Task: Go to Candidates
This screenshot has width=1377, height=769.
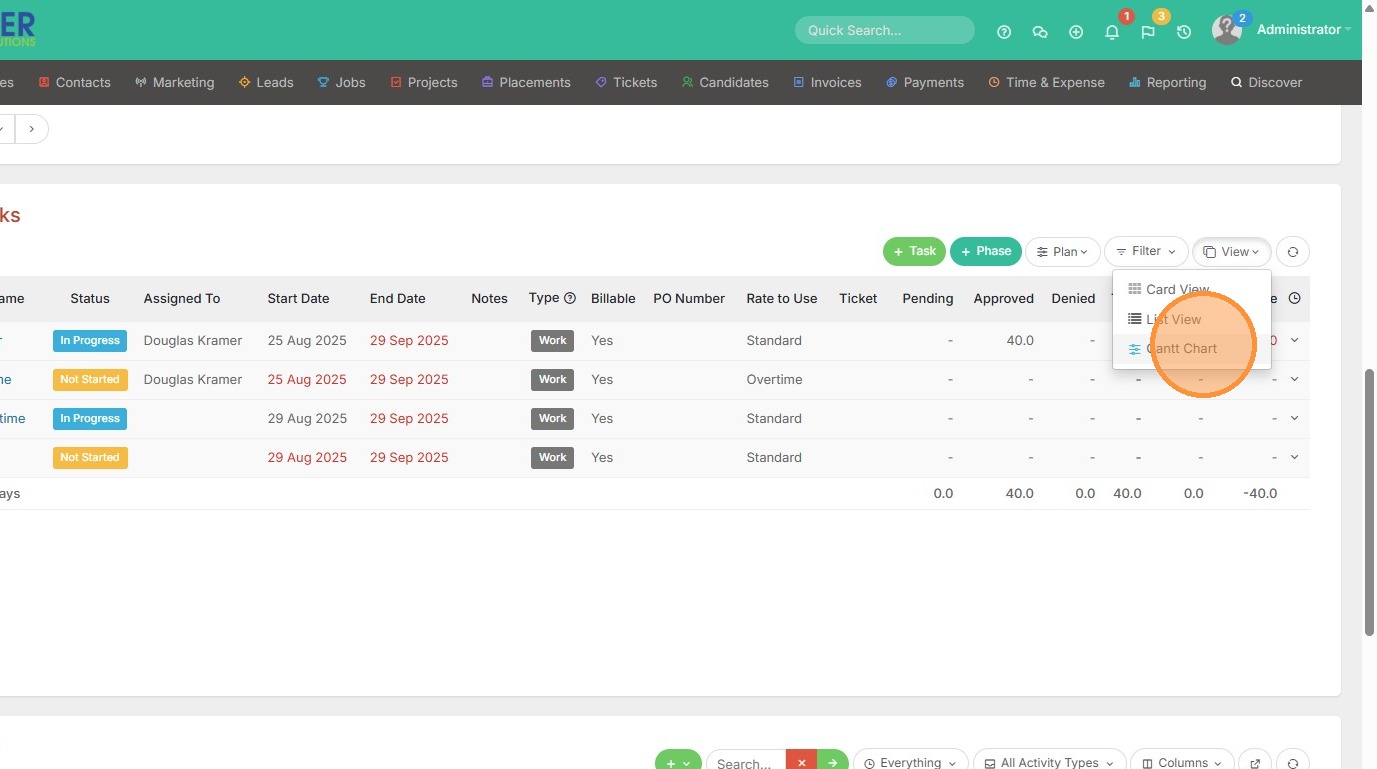Action: click(725, 82)
